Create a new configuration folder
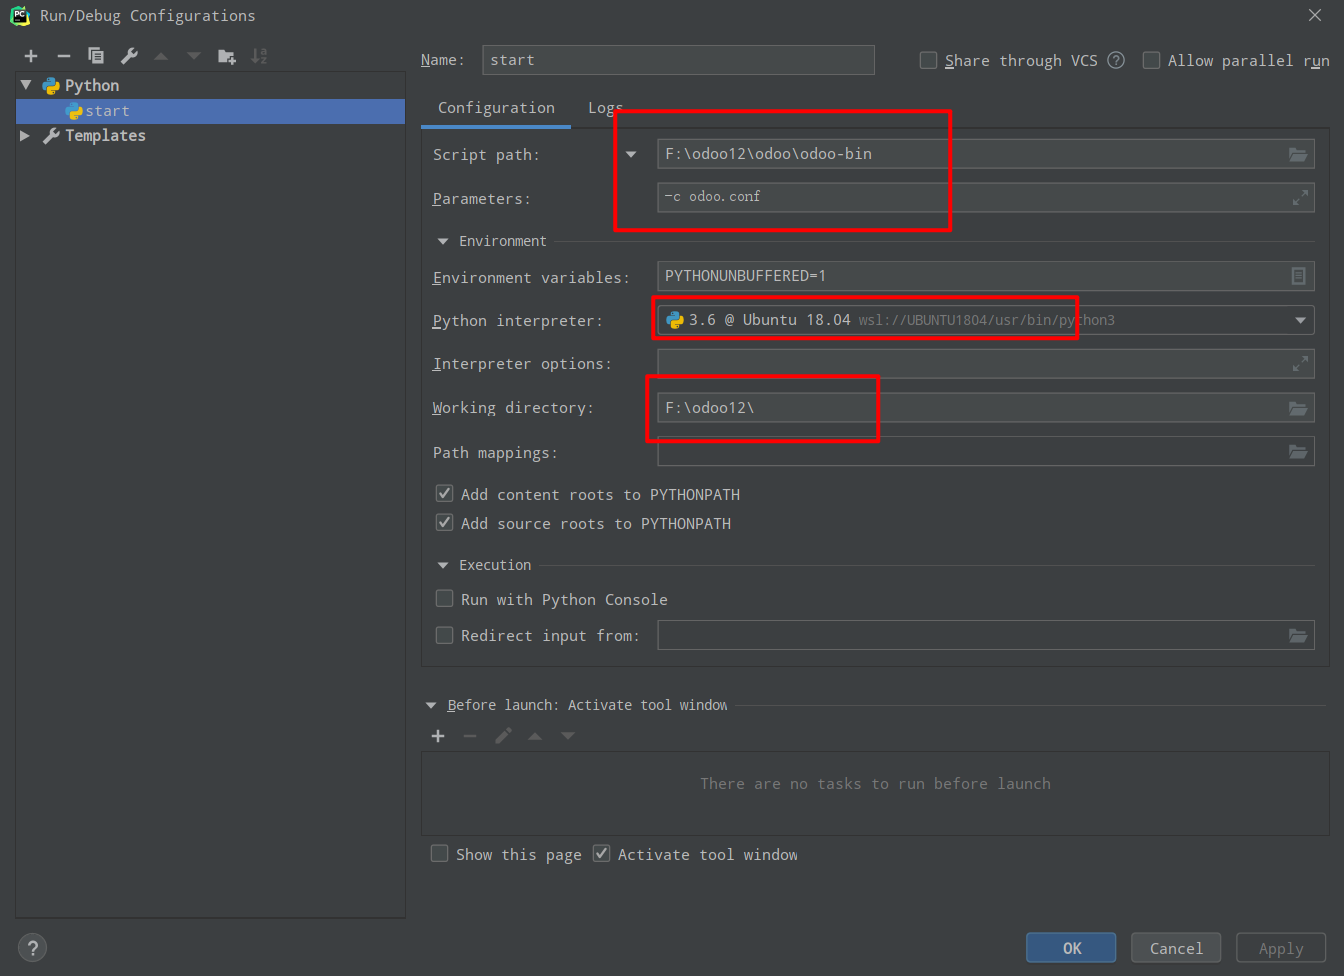Image resolution: width=1344 pixels, height=976 pixels. pos(227,56)
